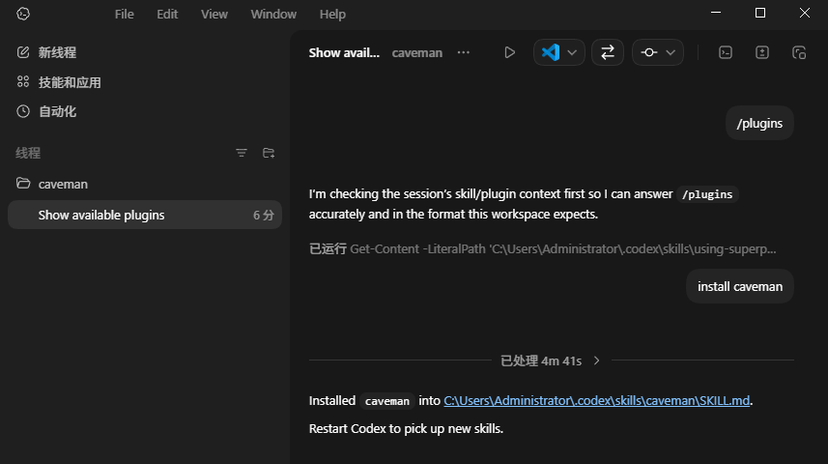Click the Codex app logo icon
The height and width of the screenshot is (464, 828).
(x=23, y=14)
